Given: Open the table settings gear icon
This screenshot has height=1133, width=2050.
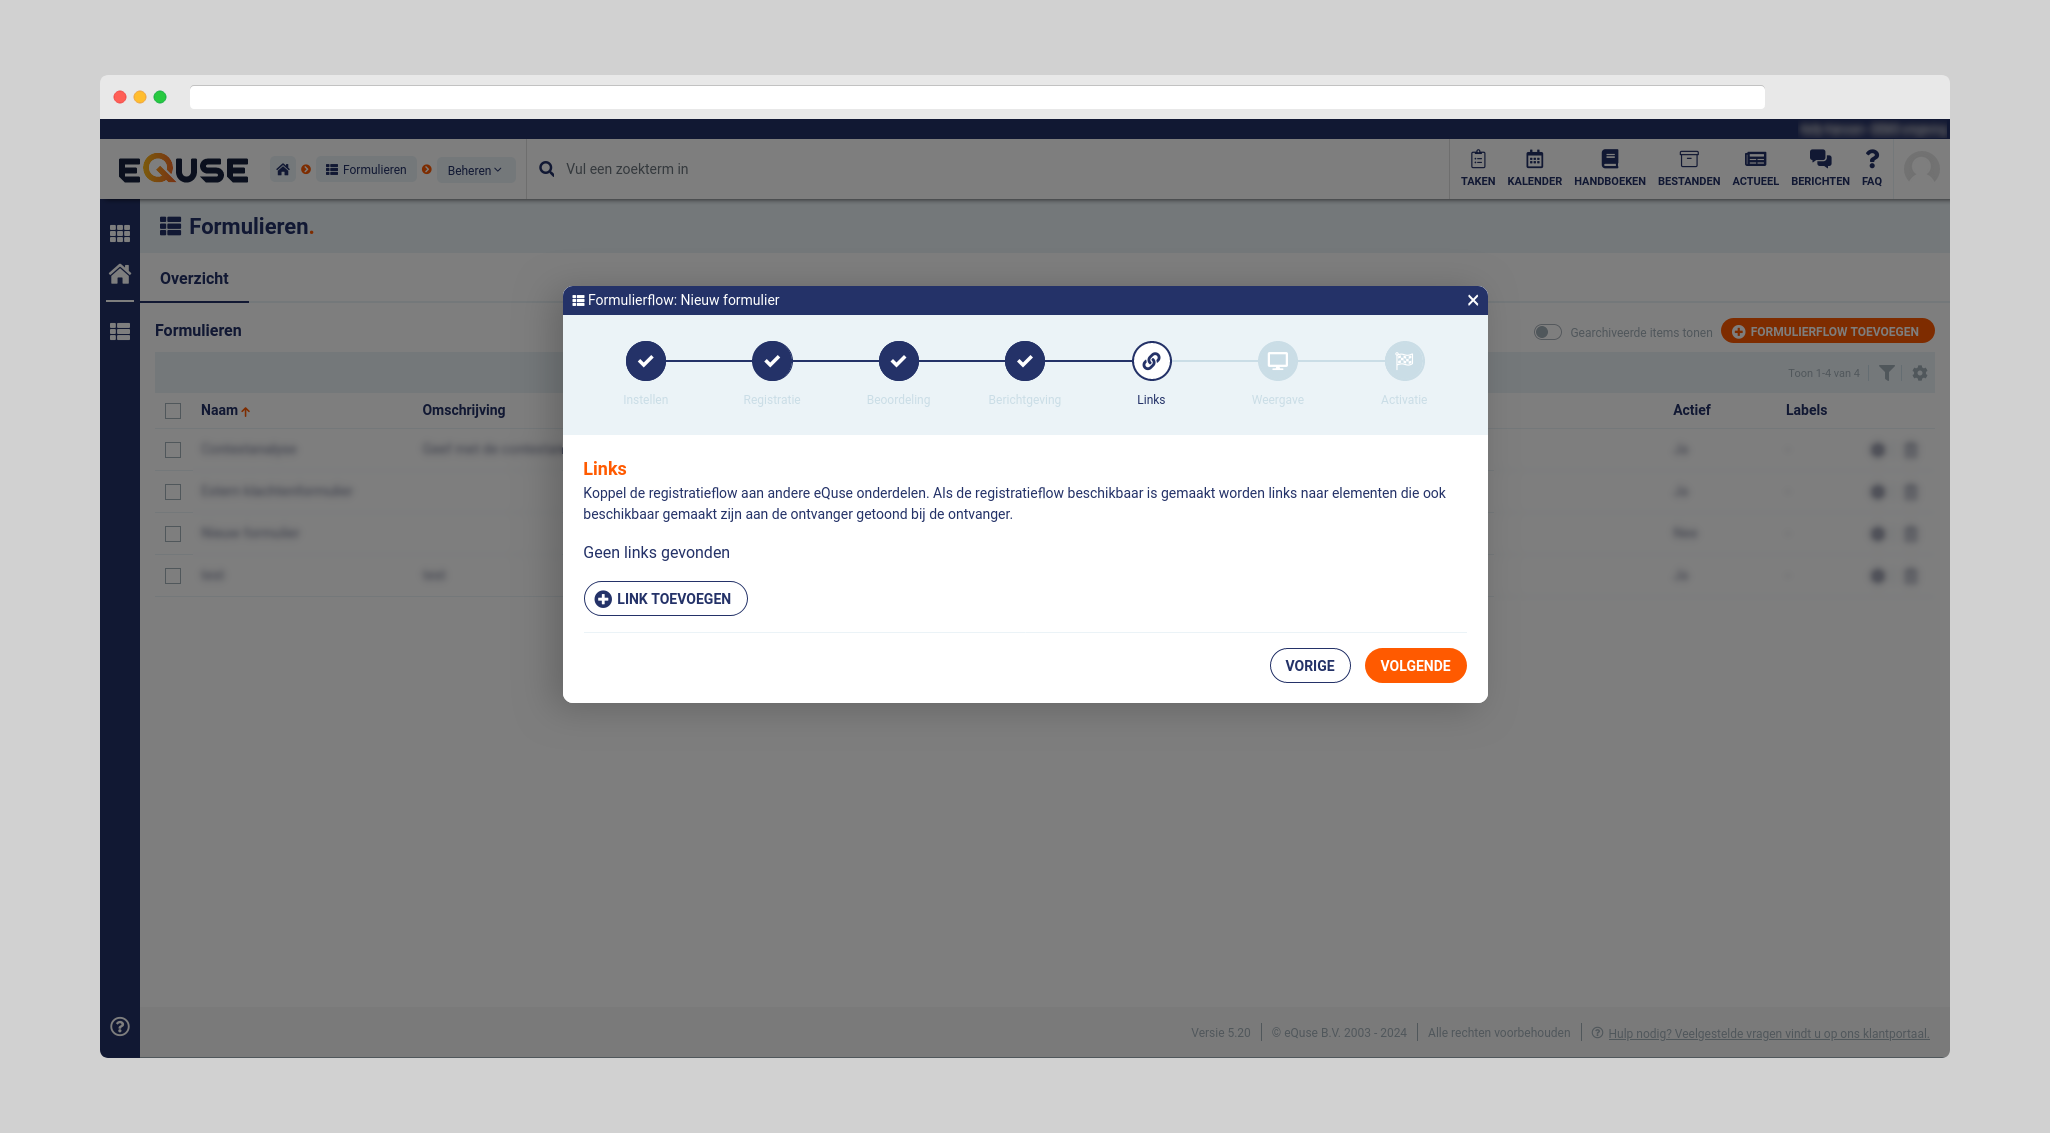Looking at the screenshot, I should (1920, 373).
